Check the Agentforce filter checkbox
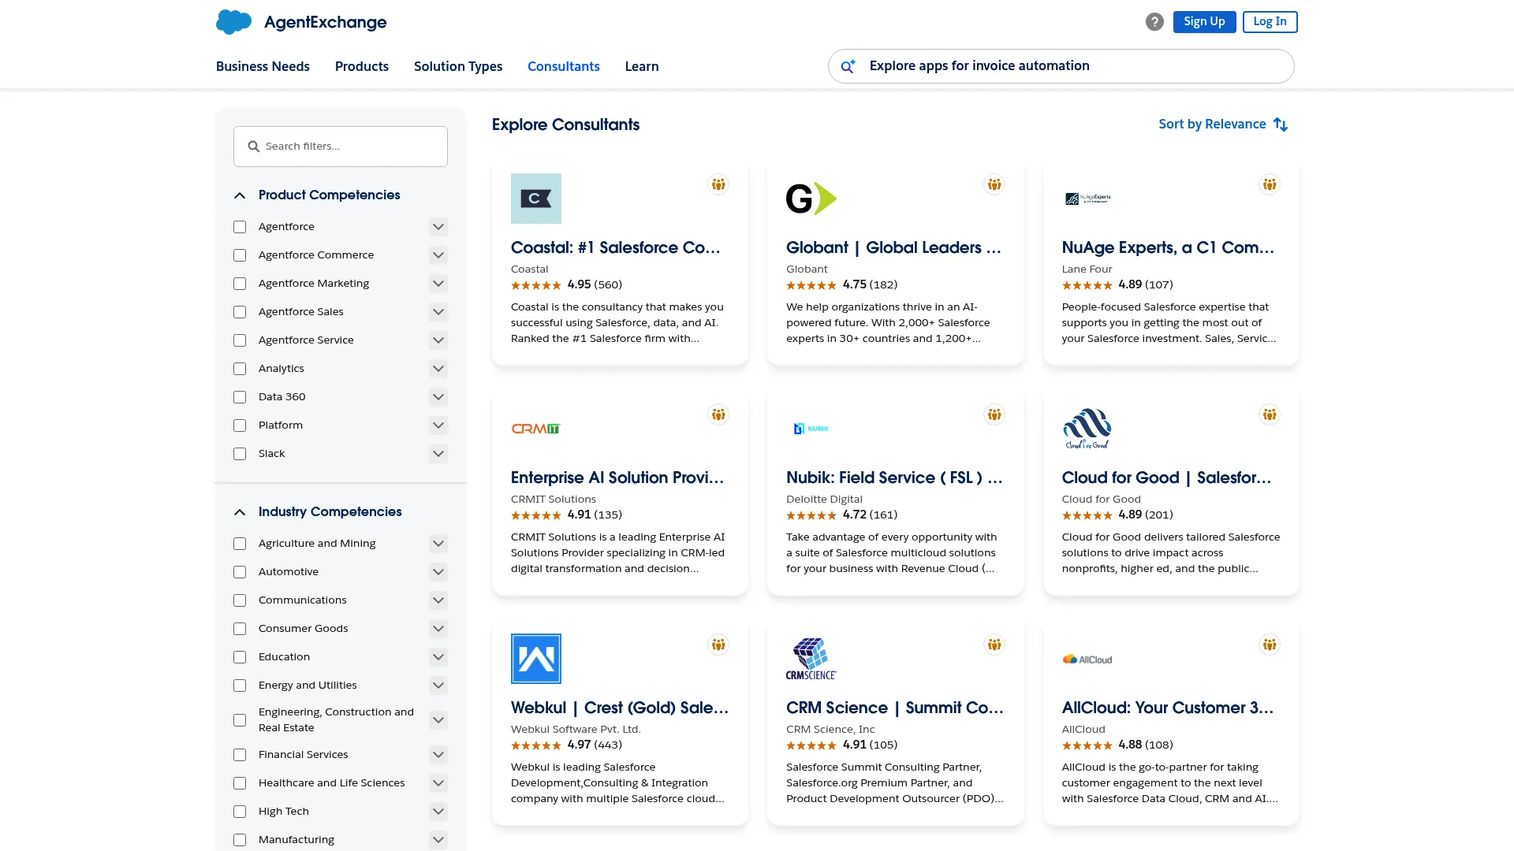 [x=240, y=227]
